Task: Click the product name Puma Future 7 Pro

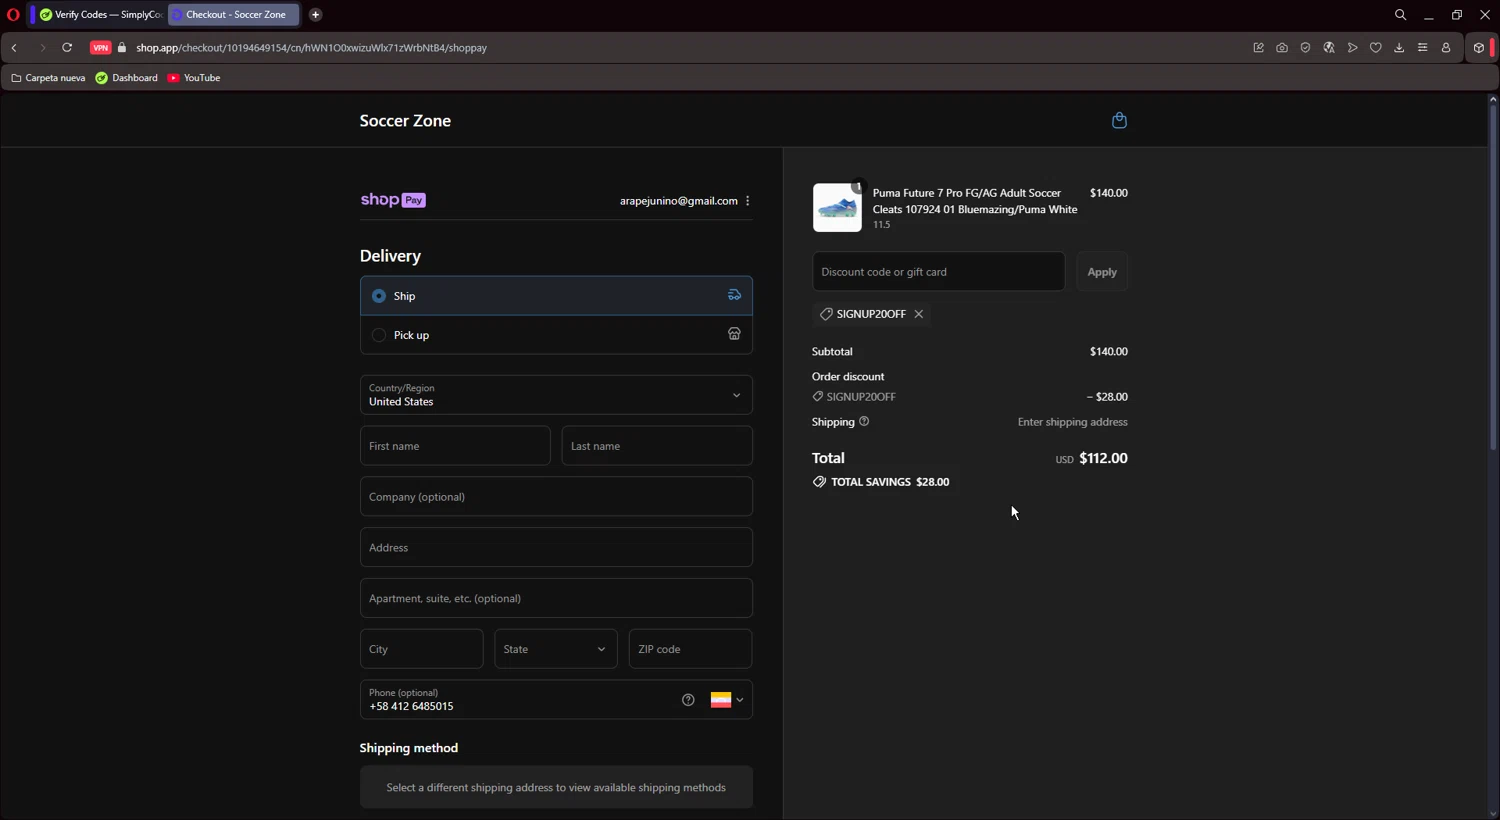Action: click(975, 201)
